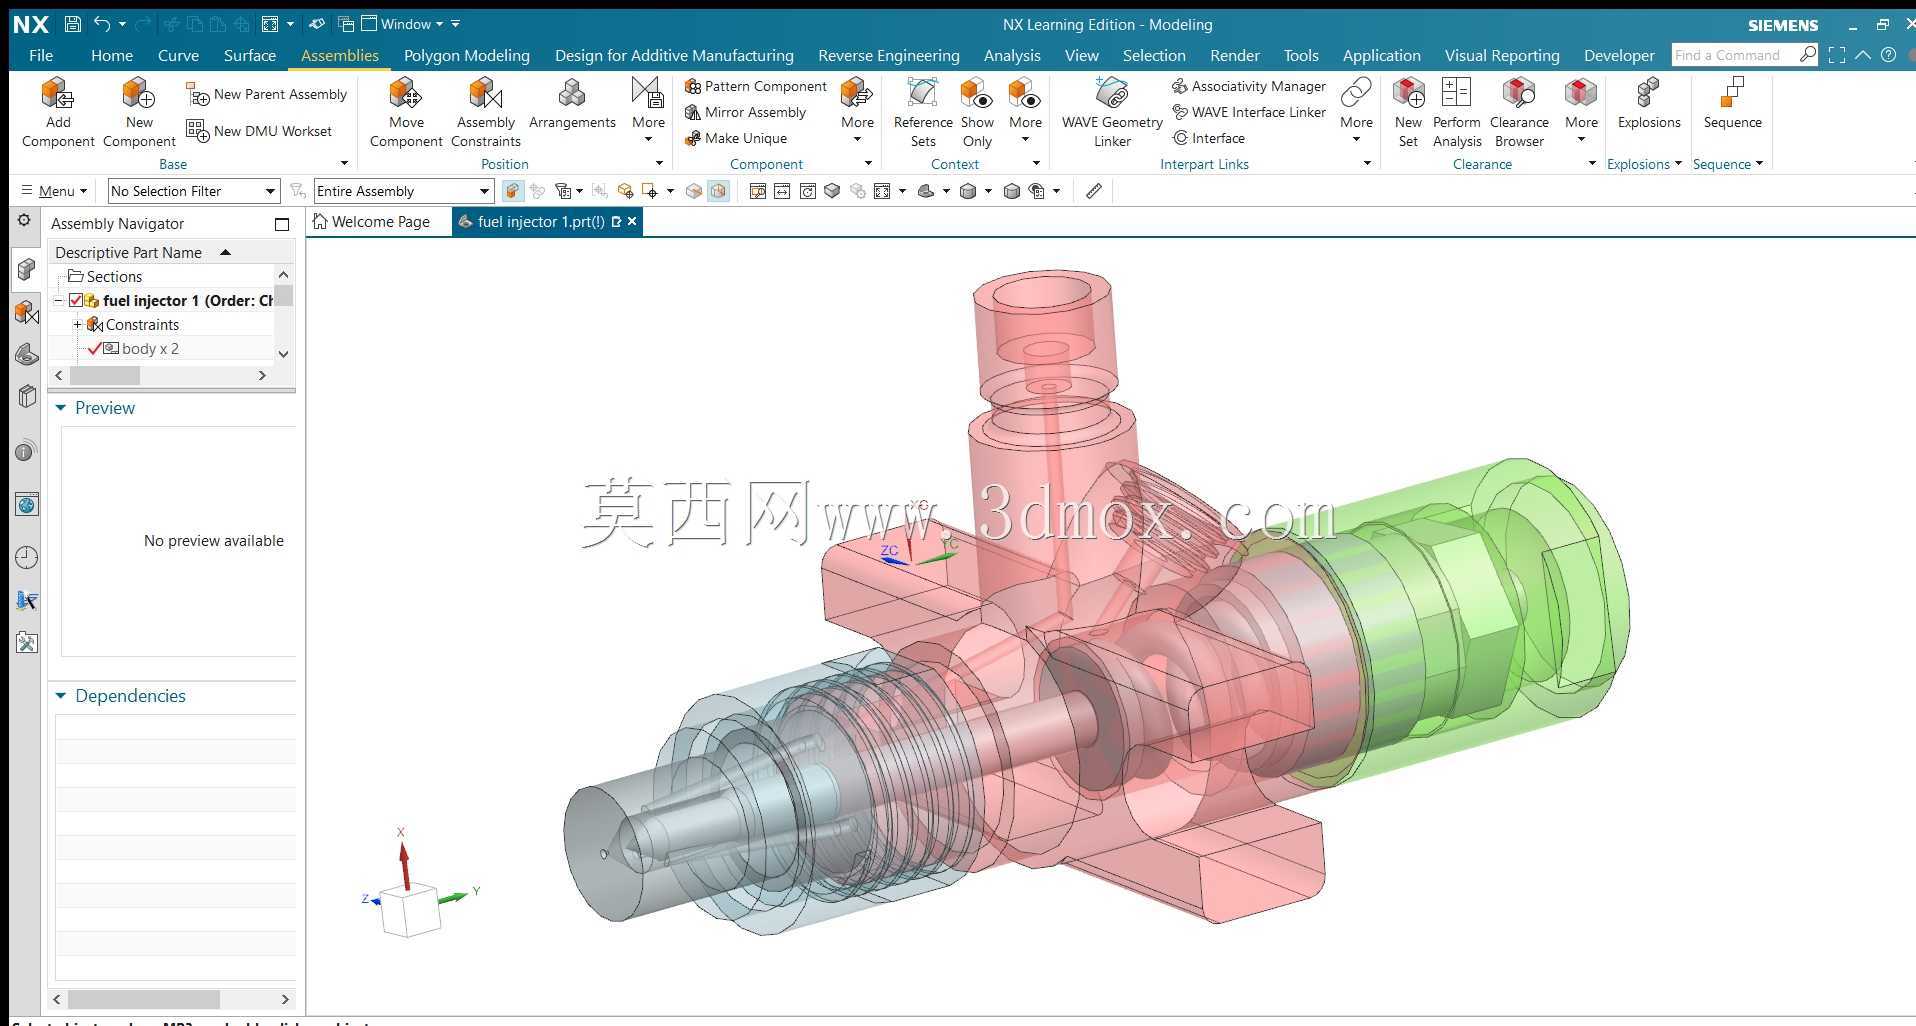Choose Mirror Assembly
This screenshot has width=1916, height=1026.
point(745,112)
